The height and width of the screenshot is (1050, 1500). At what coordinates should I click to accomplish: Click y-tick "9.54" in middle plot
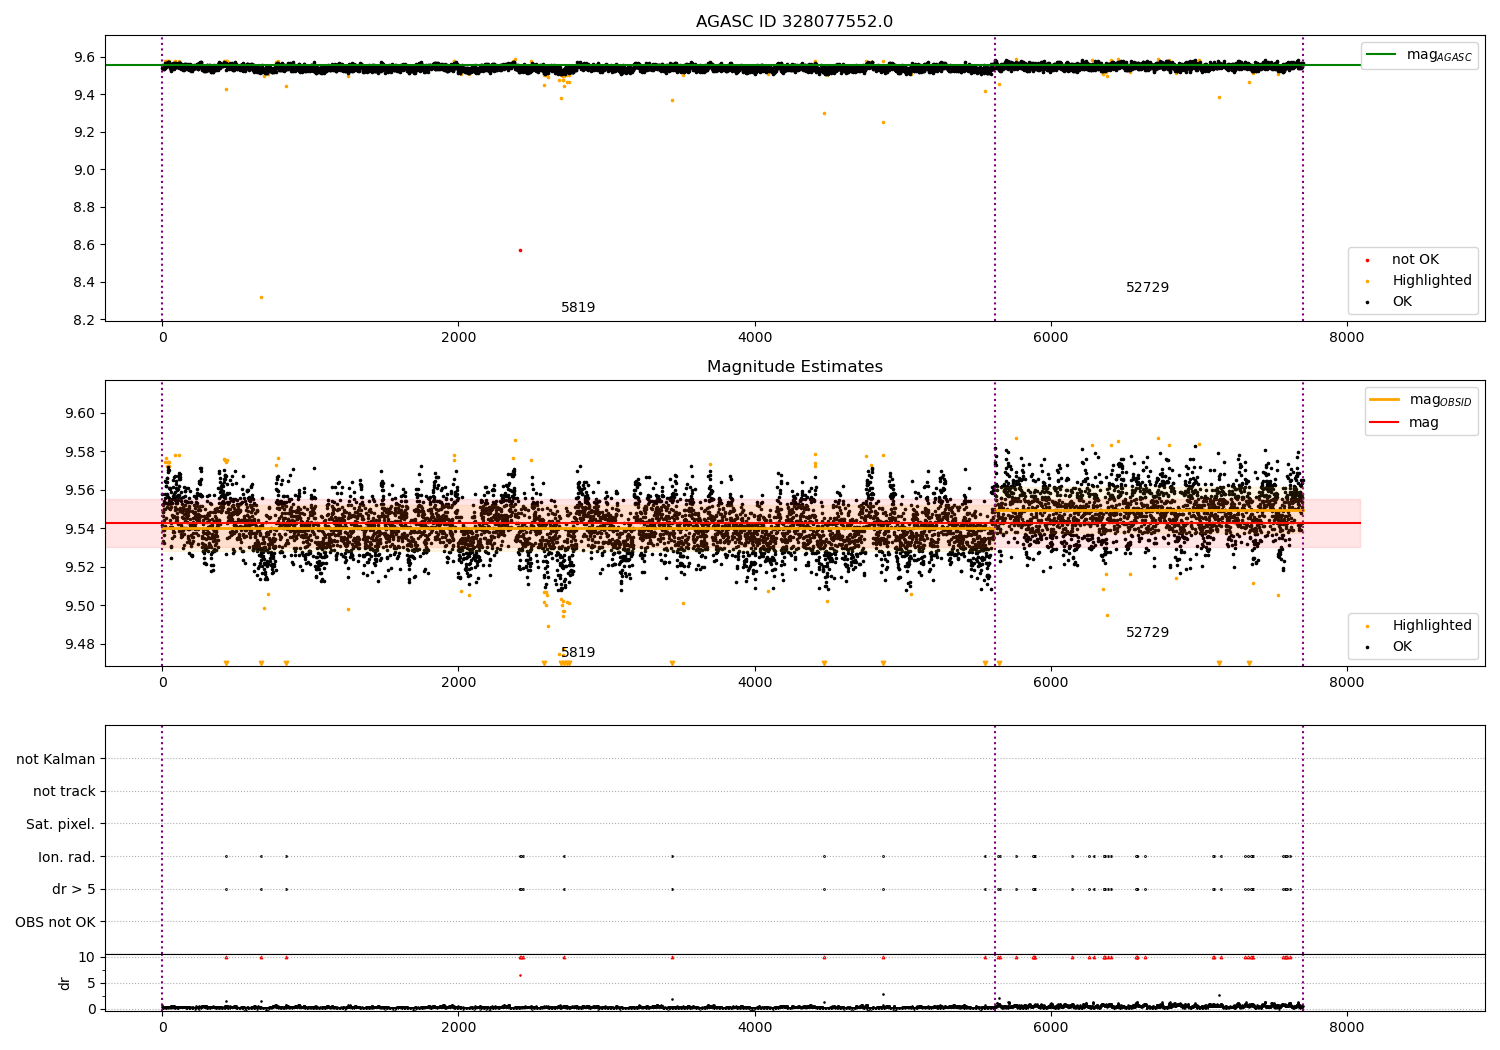tap(81, 529)
